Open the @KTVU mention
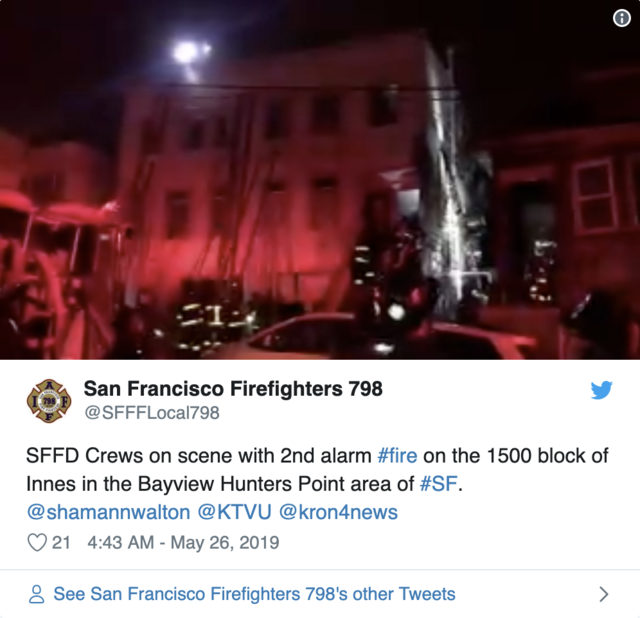 tap(234, 512)
